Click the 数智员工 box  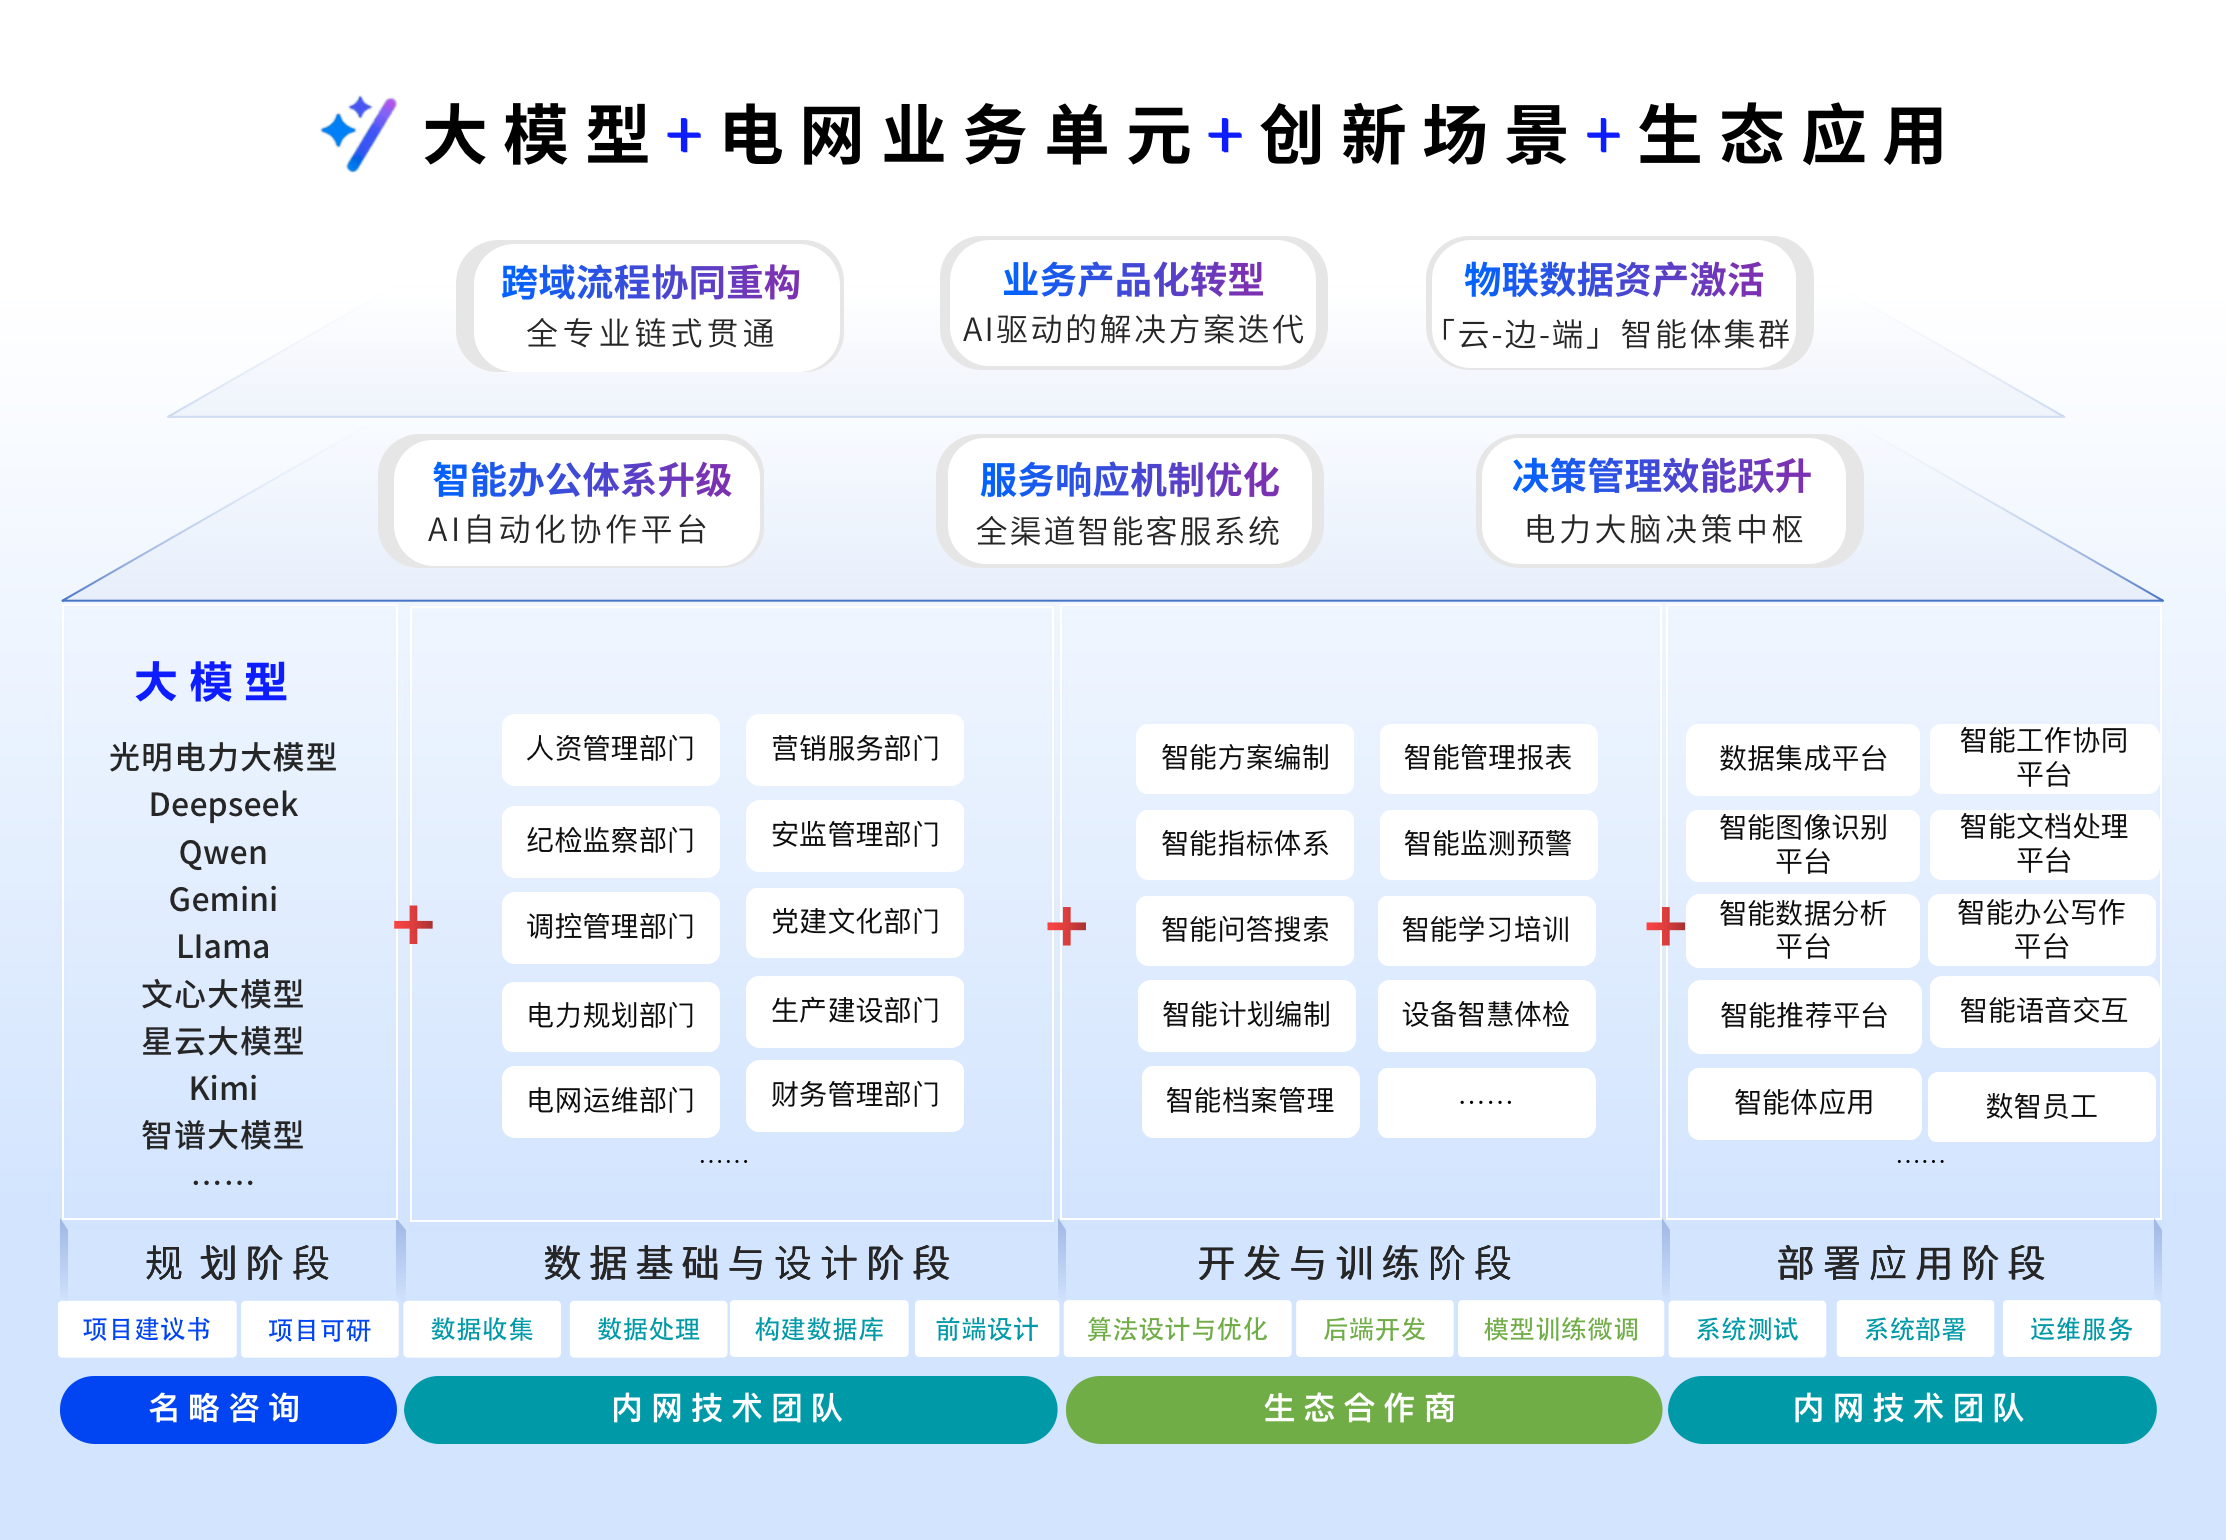coord(2042,1106)
